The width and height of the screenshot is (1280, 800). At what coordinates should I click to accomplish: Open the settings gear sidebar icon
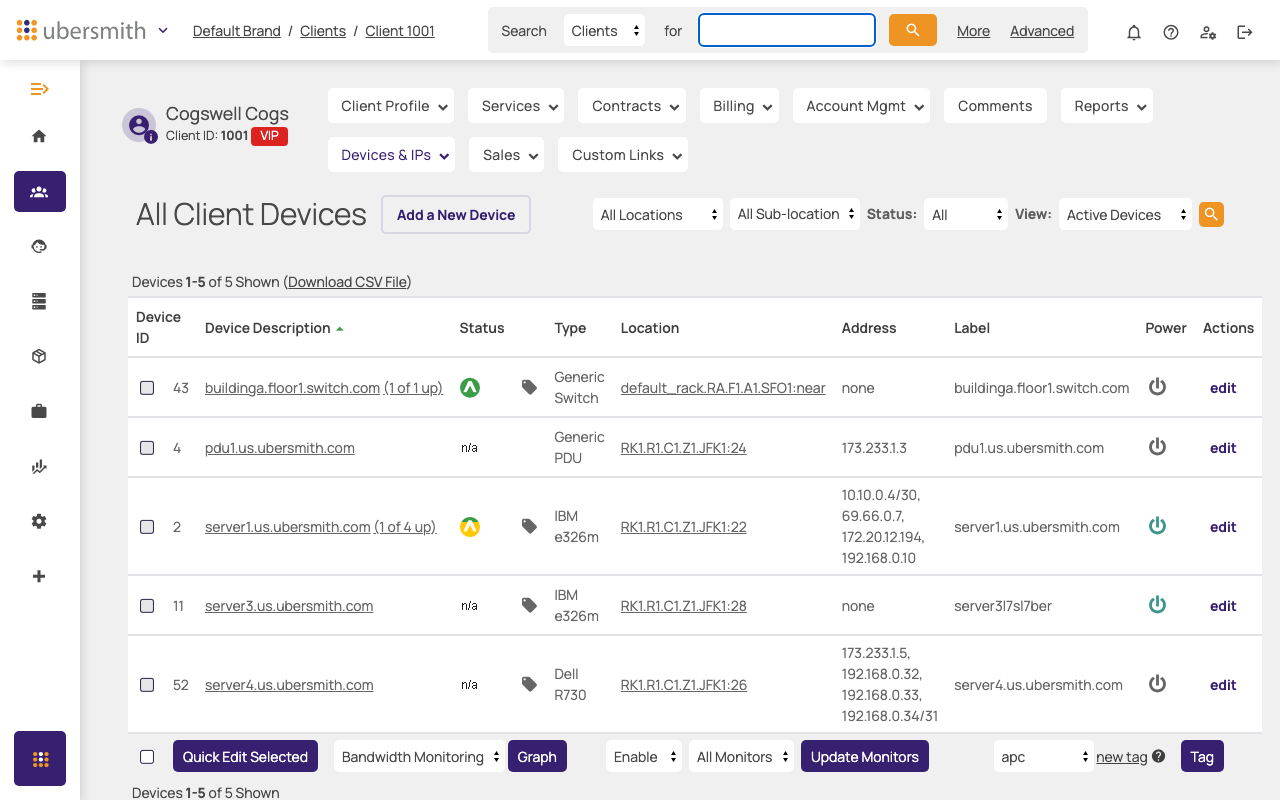tap(39, 521)
